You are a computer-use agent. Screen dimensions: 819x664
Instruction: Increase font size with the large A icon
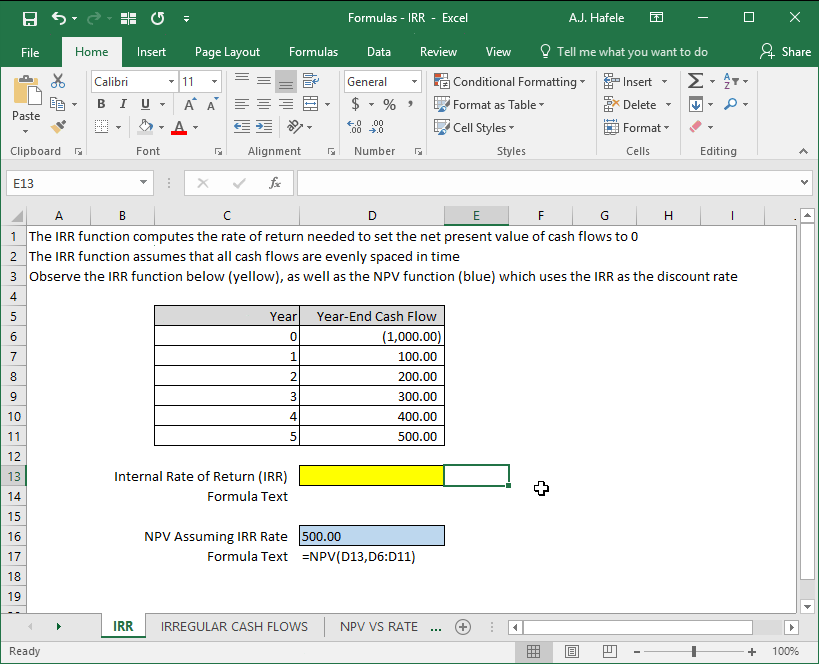point(190,104)
